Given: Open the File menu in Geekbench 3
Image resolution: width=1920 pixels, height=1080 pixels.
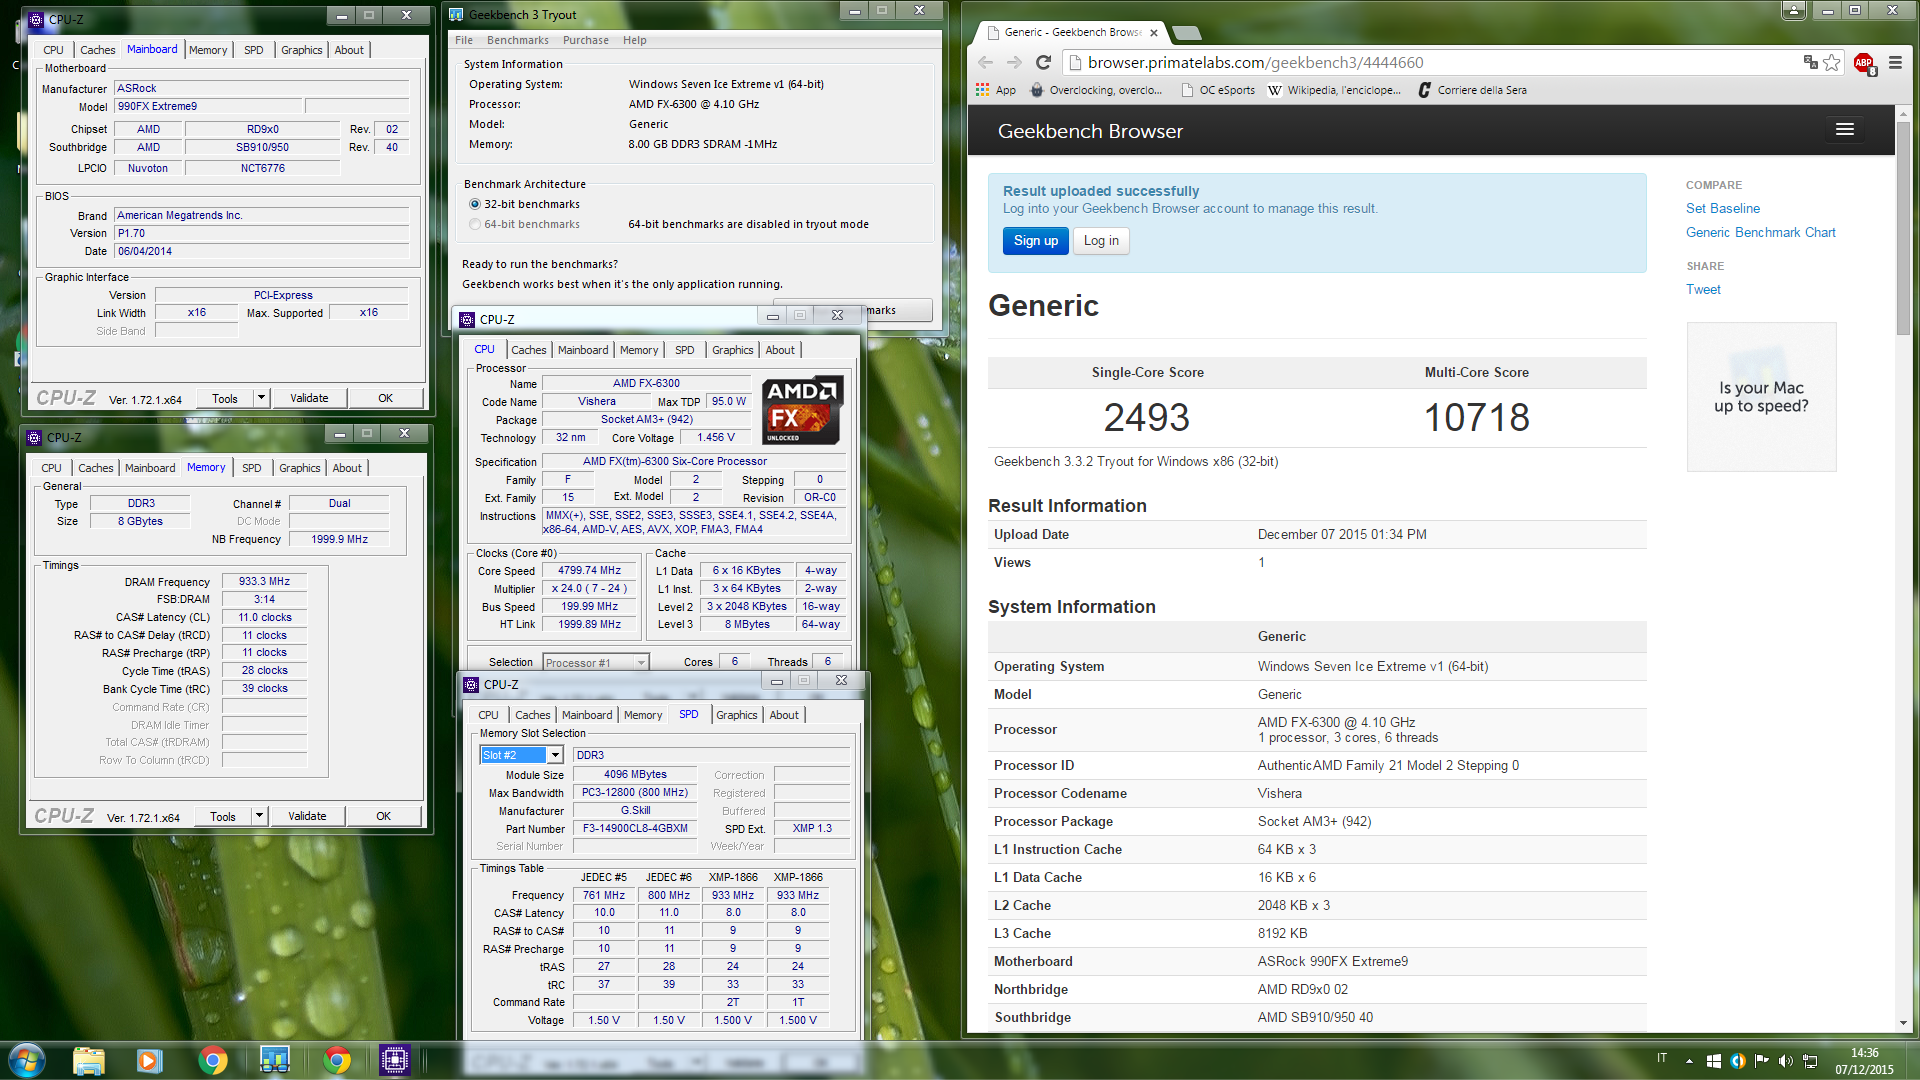Looking at the screenshot, I should tap(464, 40).
